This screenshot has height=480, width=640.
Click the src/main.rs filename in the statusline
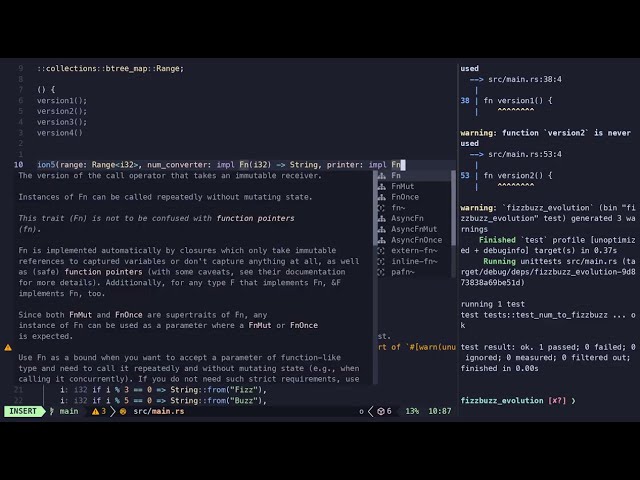click(x=159, y=411)
